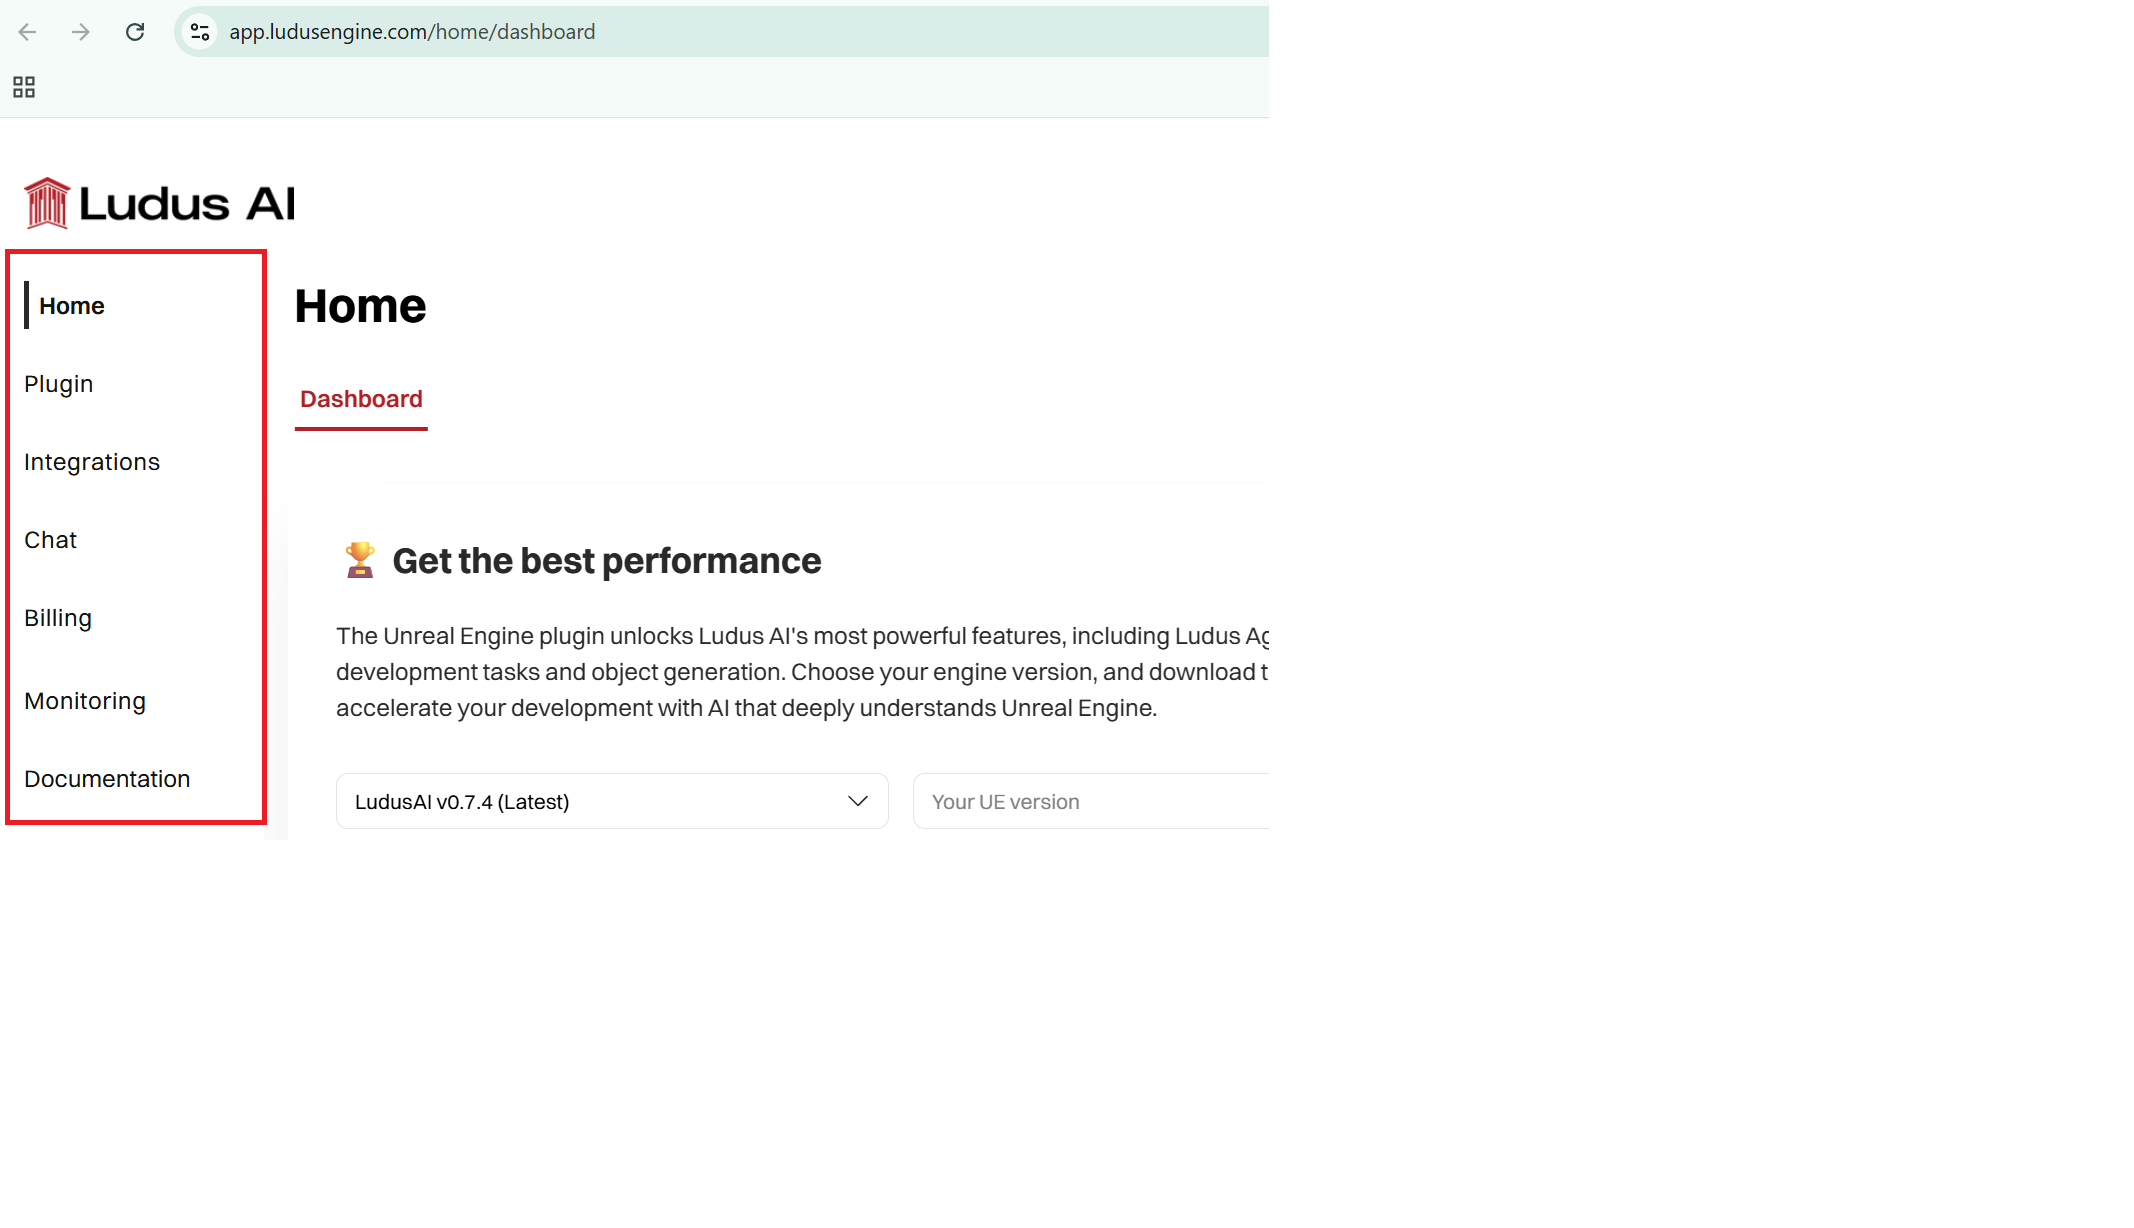The height and width of the screenshot is (1228, 2134).
Task: Open the Chat section
Action: 50,539
